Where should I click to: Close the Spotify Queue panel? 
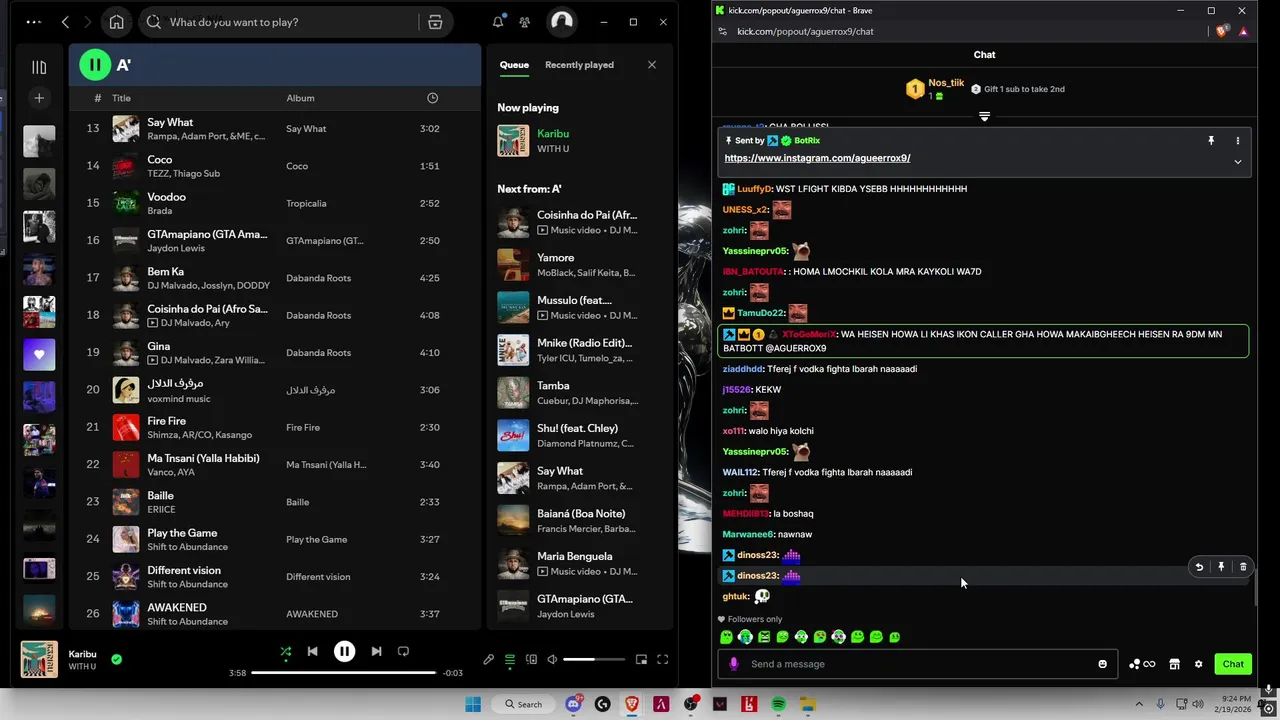652,65
